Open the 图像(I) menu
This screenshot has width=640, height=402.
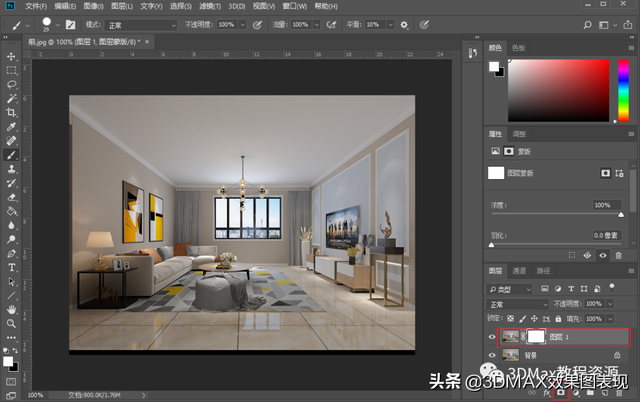coord(93,6)
